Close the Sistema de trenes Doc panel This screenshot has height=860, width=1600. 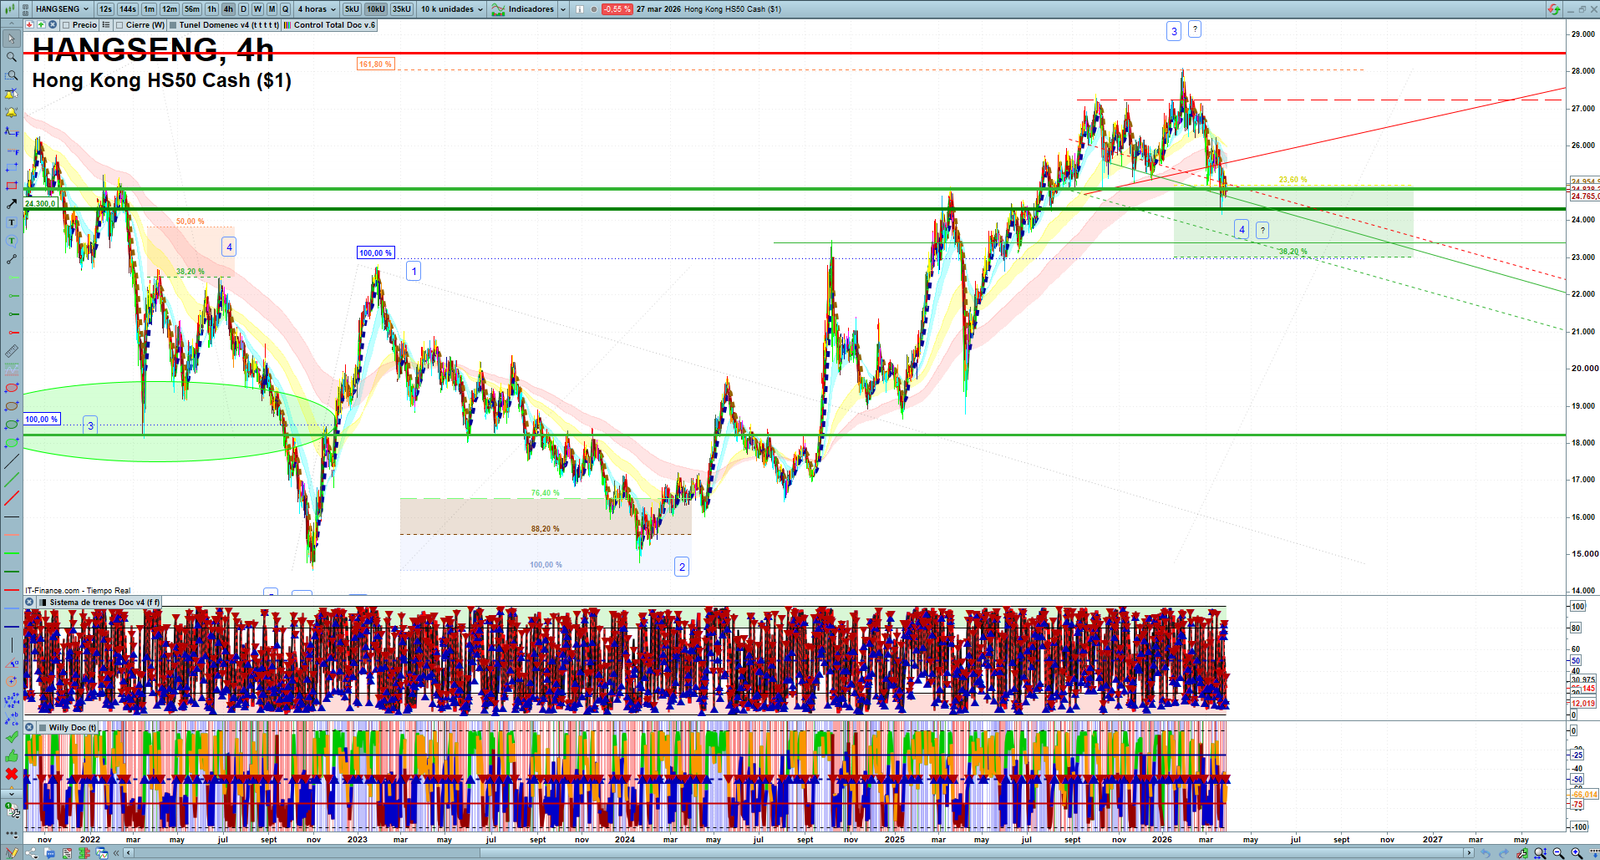click(30, 602)
